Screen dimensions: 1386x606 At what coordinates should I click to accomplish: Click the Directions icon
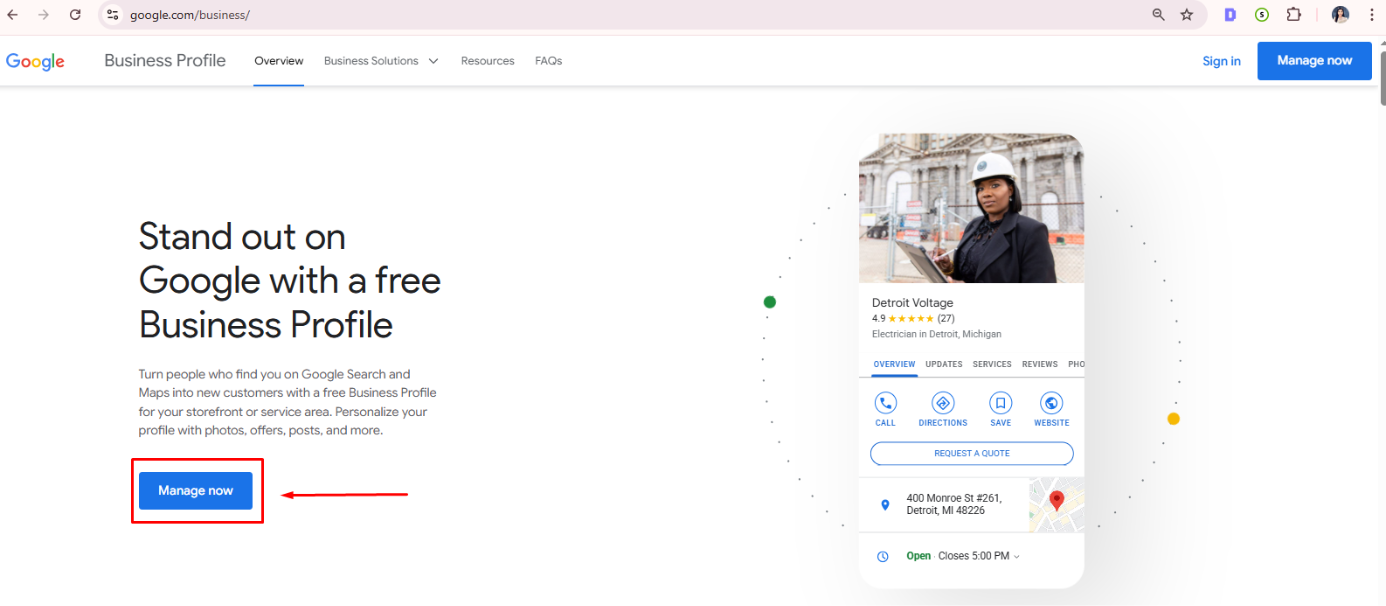click(x=943, y=403)
